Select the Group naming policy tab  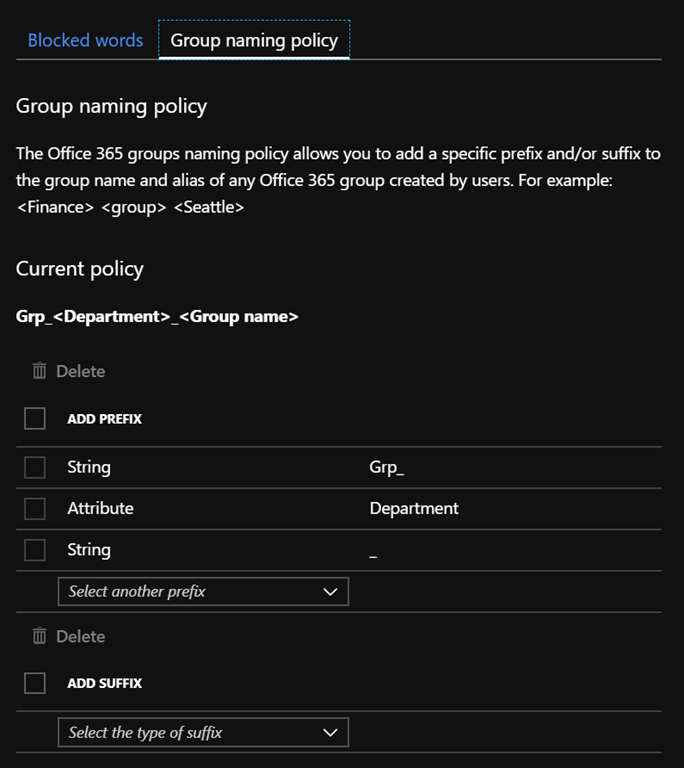tap(254, 41)
